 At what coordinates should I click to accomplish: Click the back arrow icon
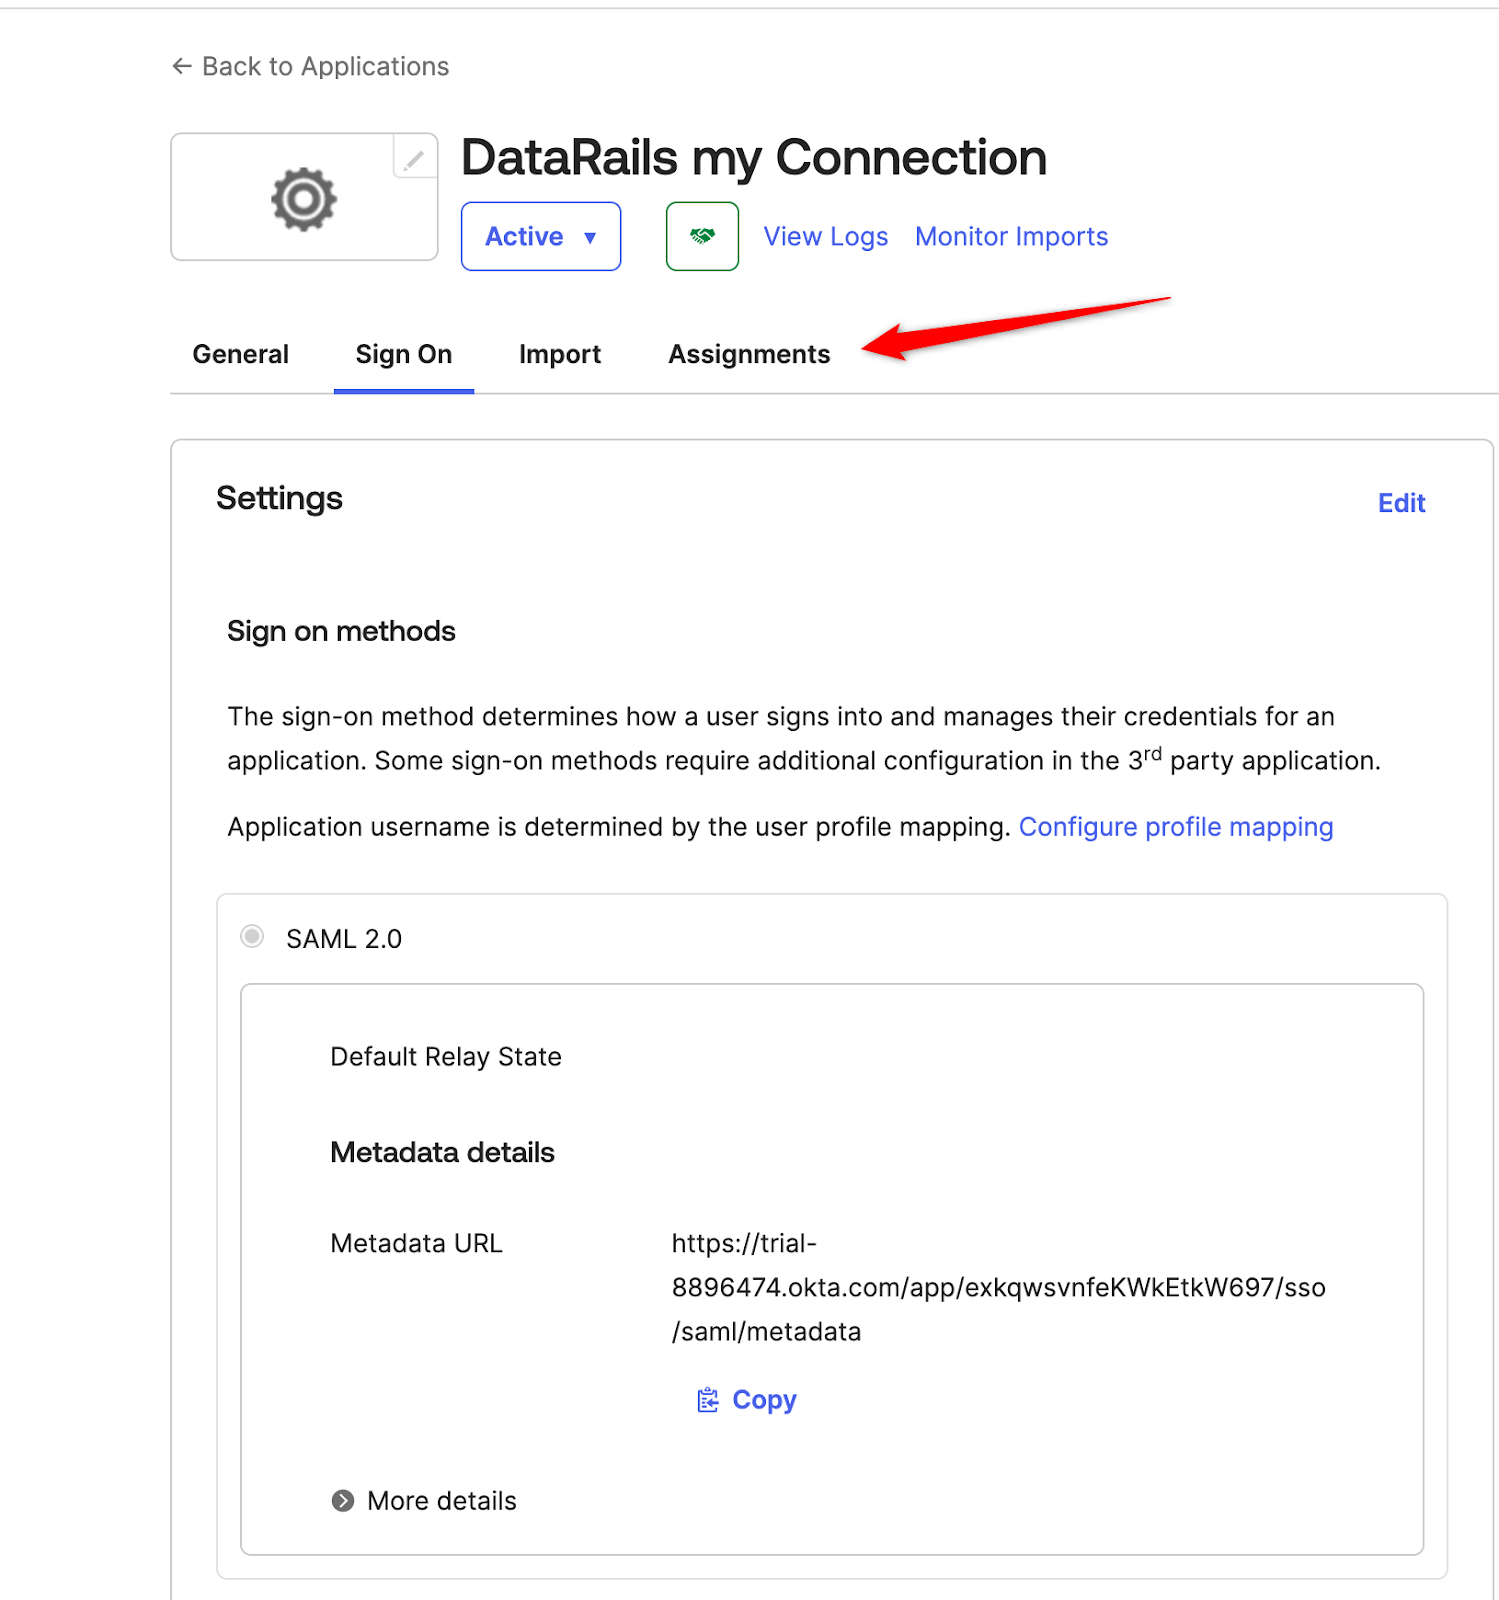[182, 66]
